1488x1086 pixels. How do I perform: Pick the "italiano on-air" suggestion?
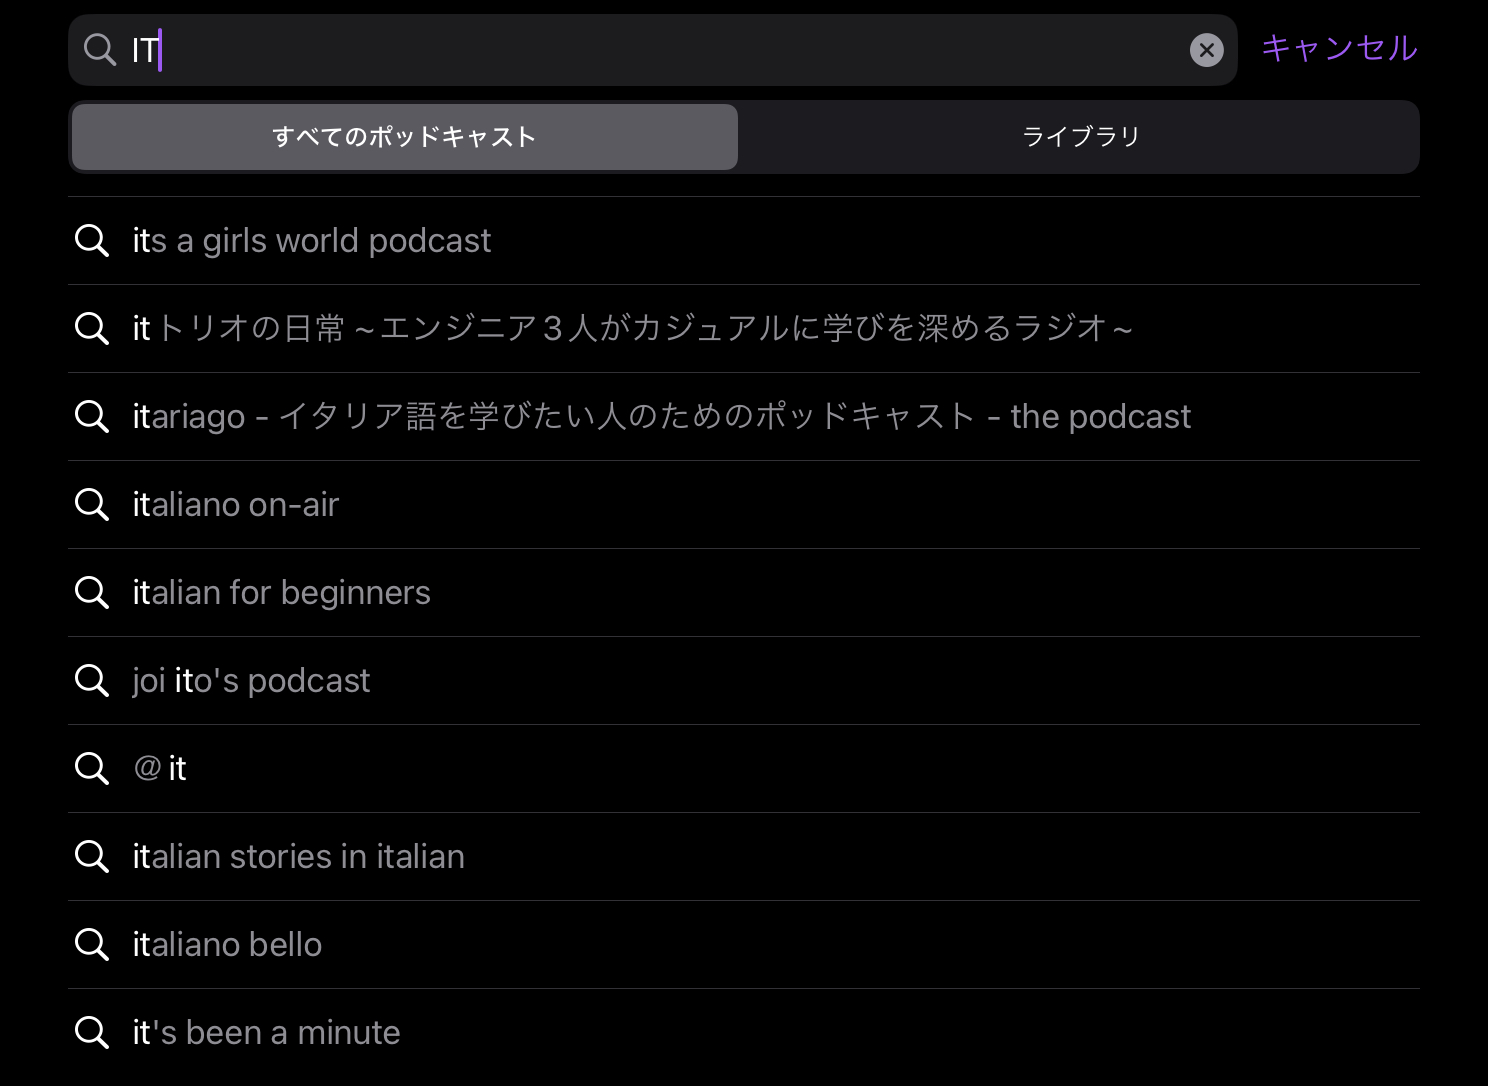point(236,505)
